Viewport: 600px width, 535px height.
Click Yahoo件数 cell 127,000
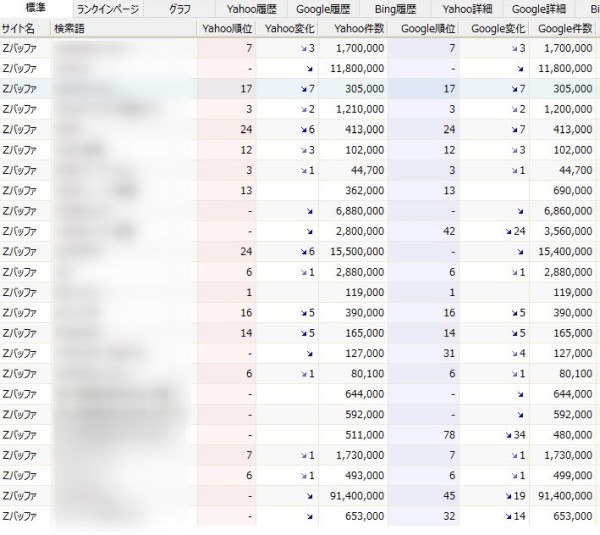point(353,353)
